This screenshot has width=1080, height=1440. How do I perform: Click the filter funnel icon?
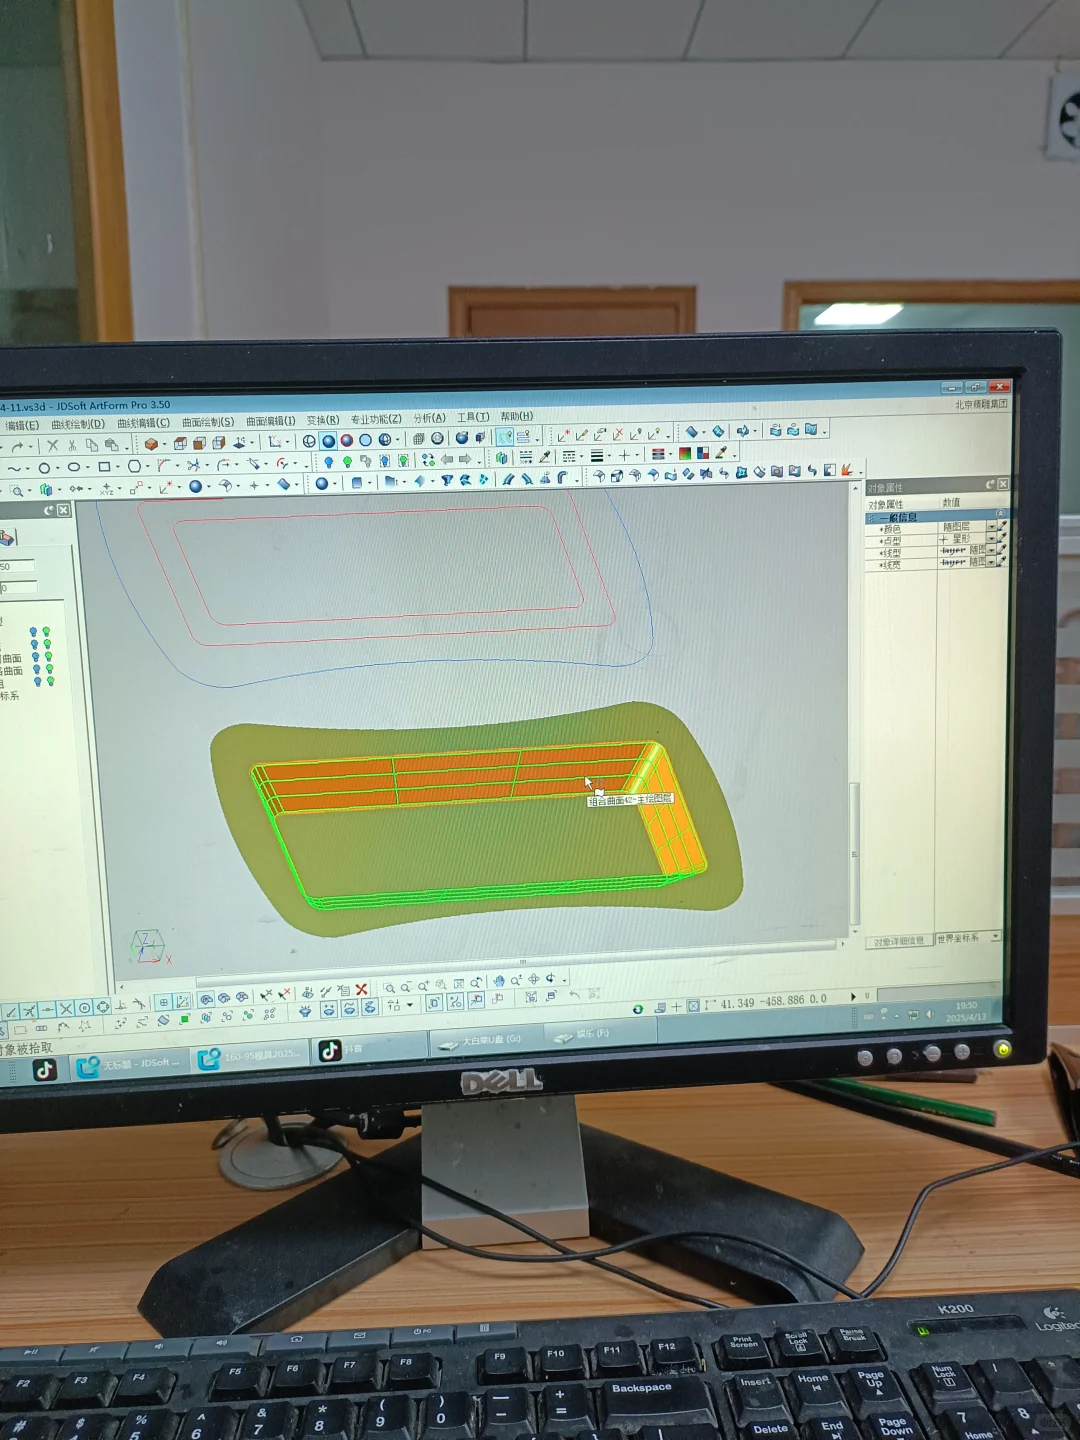446,480
